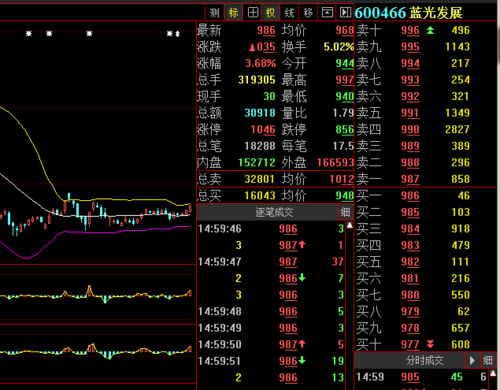Image resolution: width=500 pixels, height=390 pixels.
Task: Click the 细 button beside 逐笔成交
Action: [x=345, y=212]
